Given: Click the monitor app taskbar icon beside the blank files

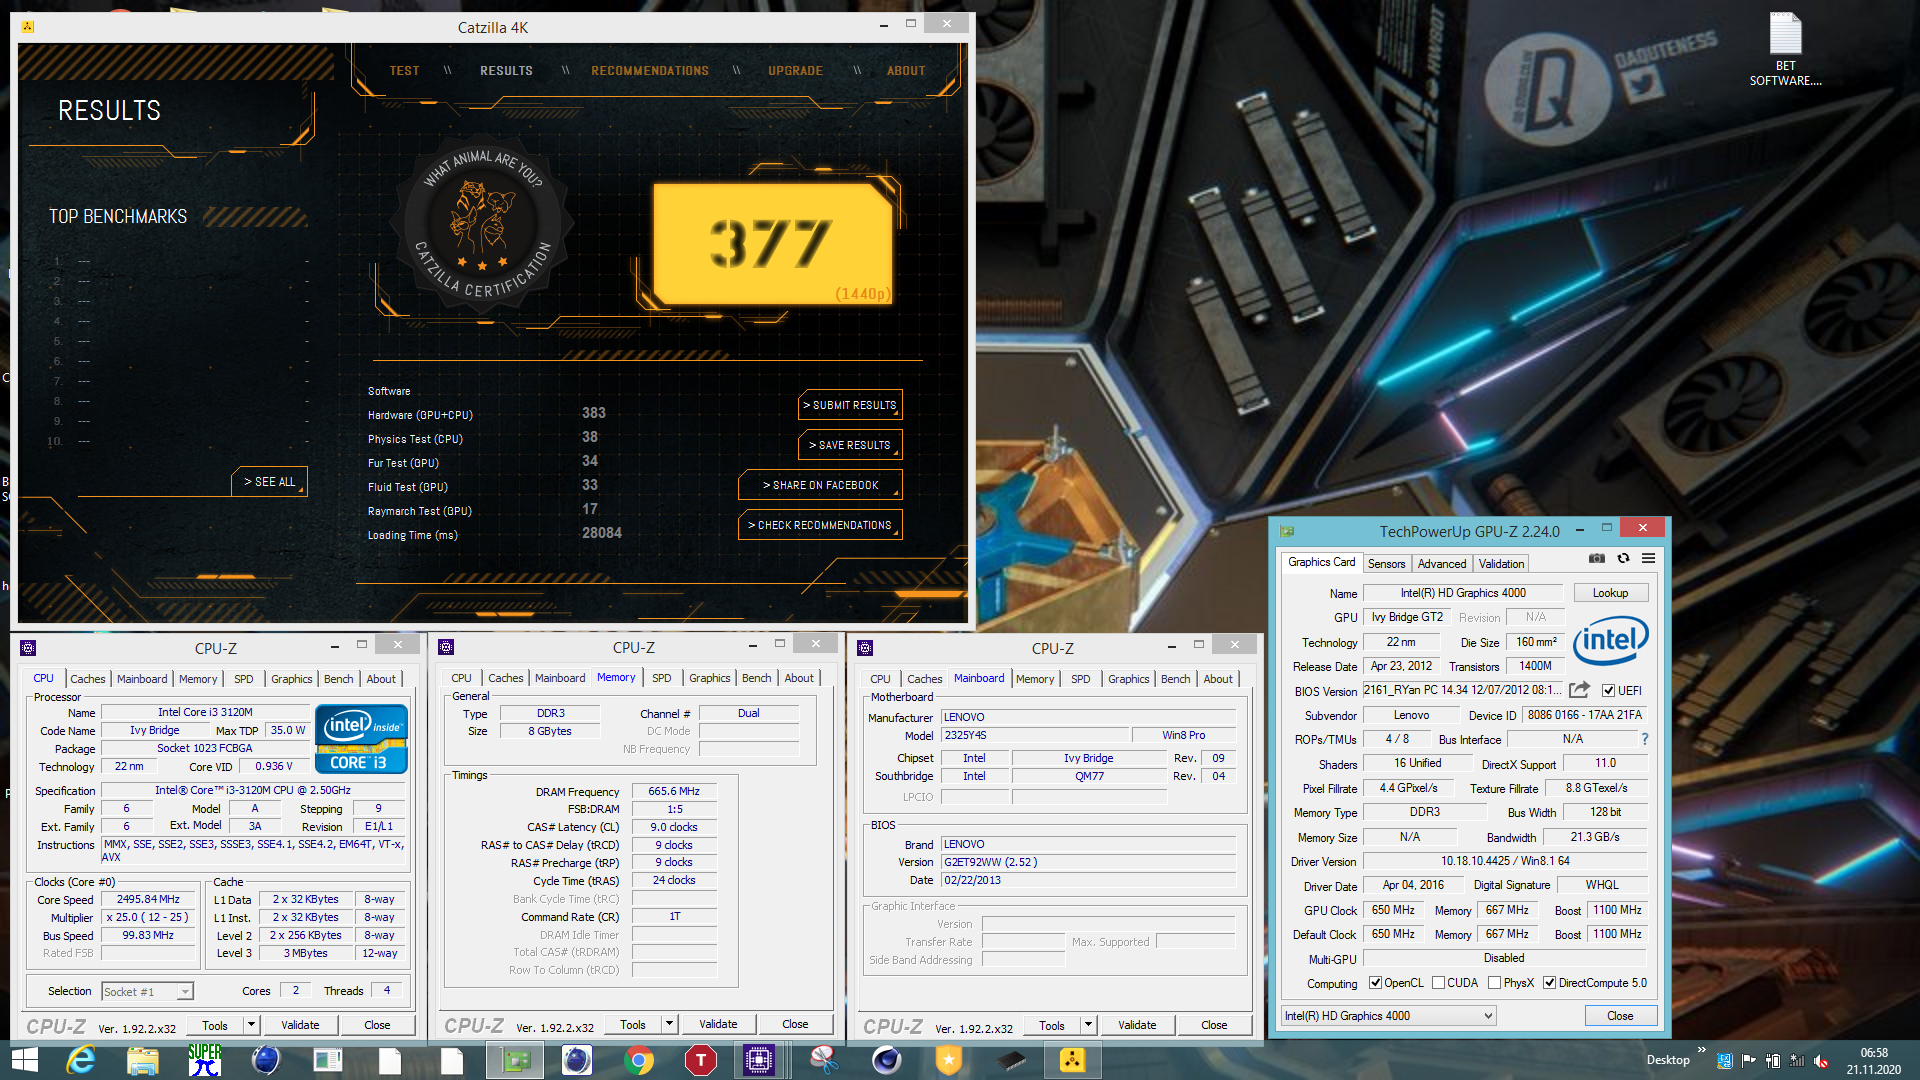Looking at the screenshot, I should (x=328, y=1060).
